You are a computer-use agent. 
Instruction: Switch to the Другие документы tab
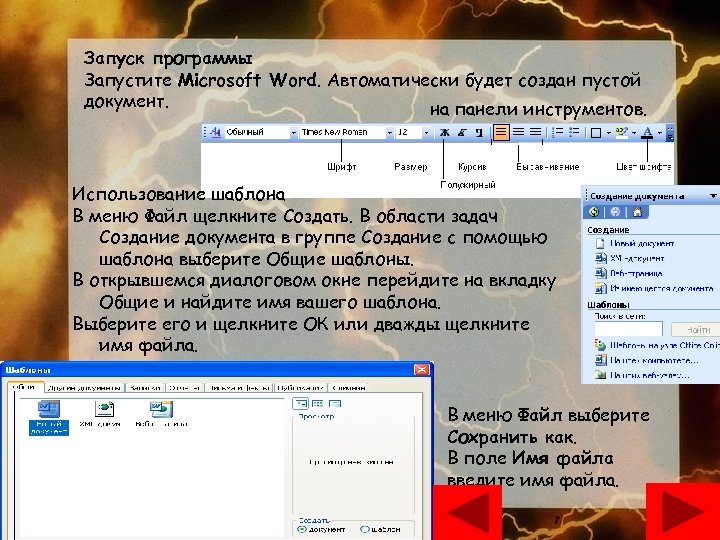(84, 388)
